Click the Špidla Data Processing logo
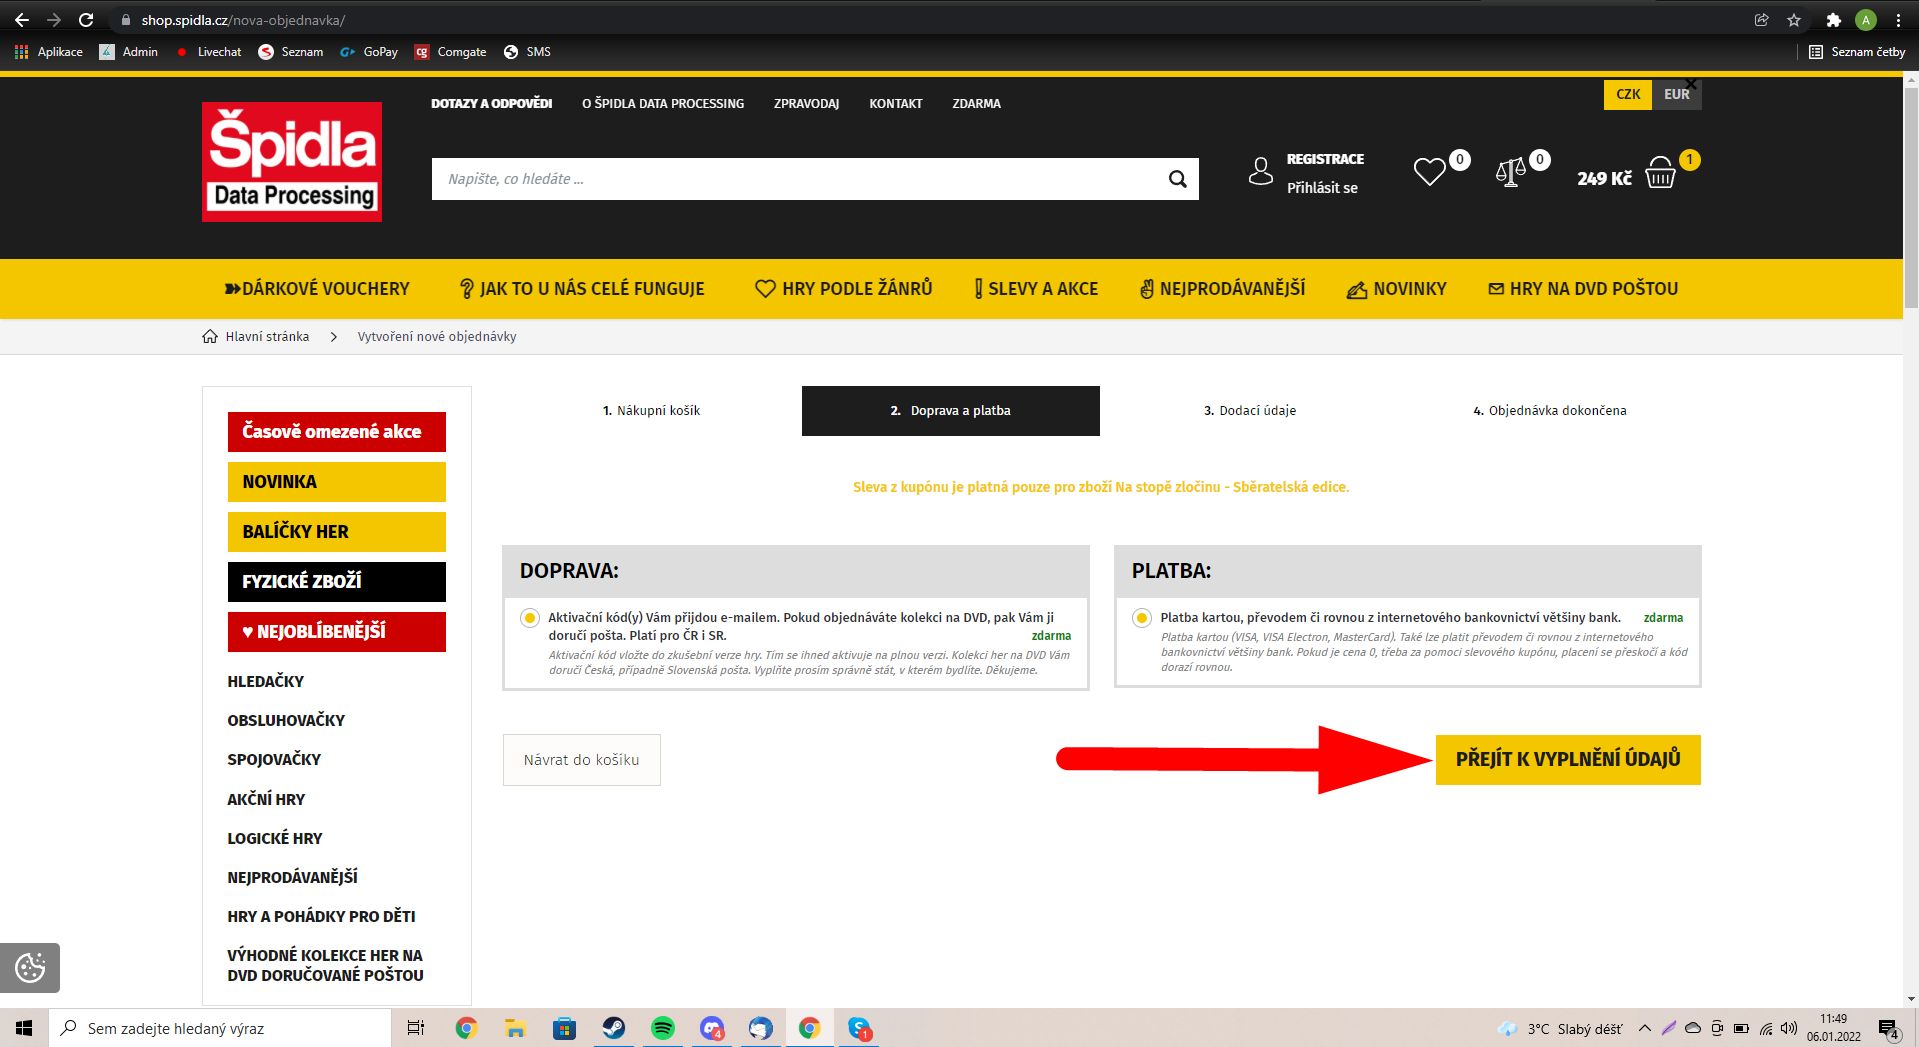 pyautogui.click(x=292, y=162)
